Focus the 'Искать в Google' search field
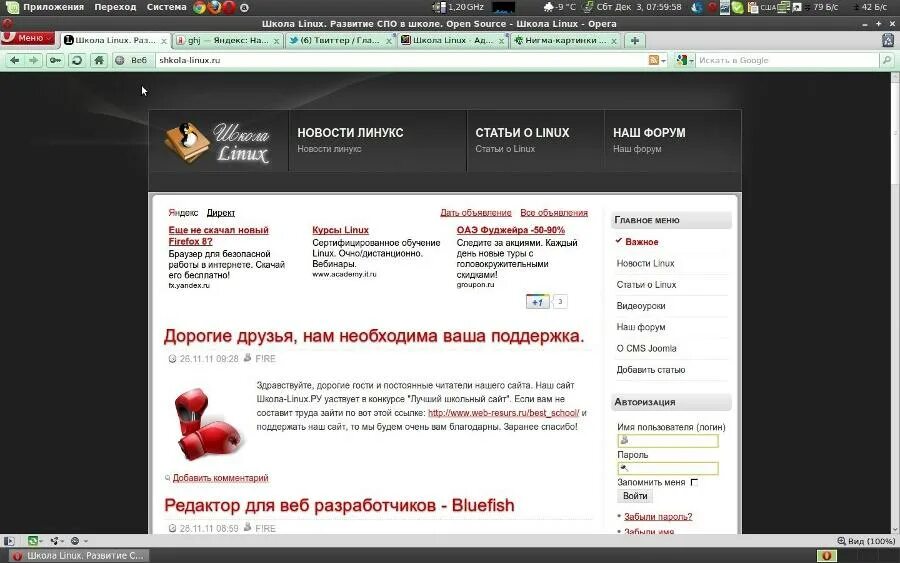This screenshot has height=563, width=900. (787, 60)
